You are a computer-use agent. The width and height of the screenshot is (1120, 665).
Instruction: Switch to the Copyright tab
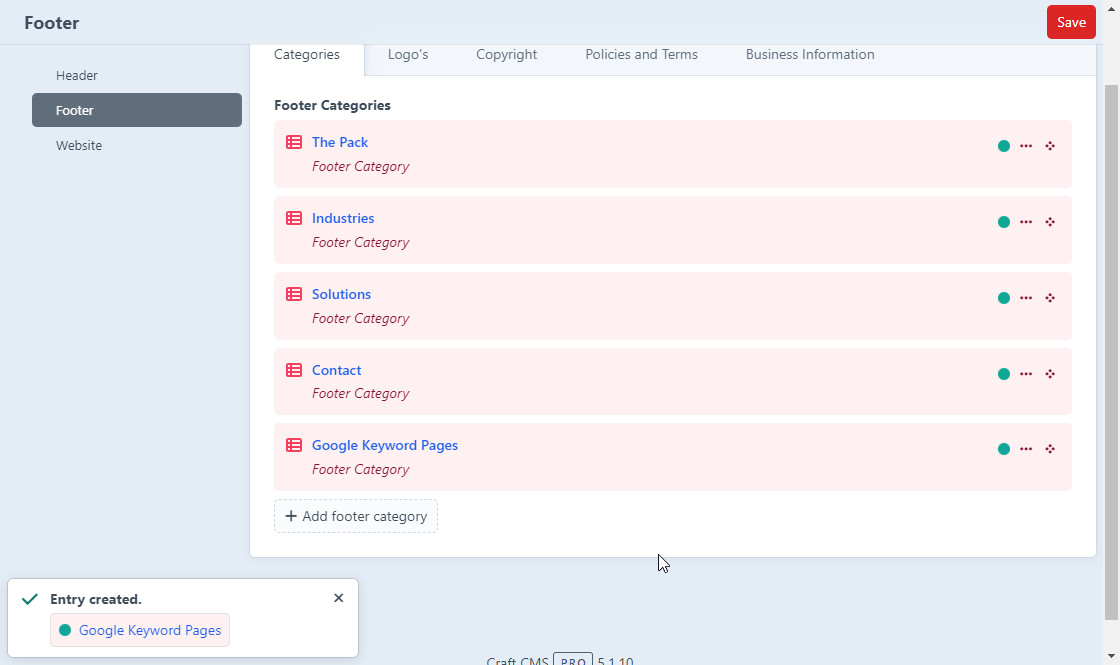click(x=506, y=55)
